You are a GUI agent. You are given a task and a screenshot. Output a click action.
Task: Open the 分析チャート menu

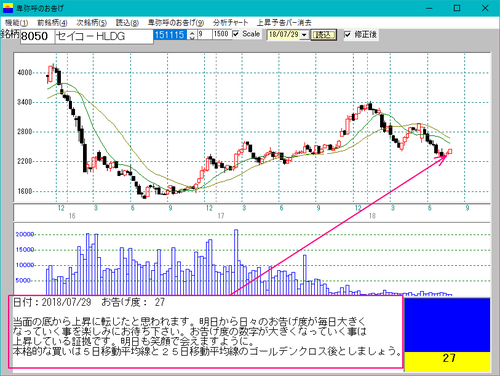pos(231,23)
